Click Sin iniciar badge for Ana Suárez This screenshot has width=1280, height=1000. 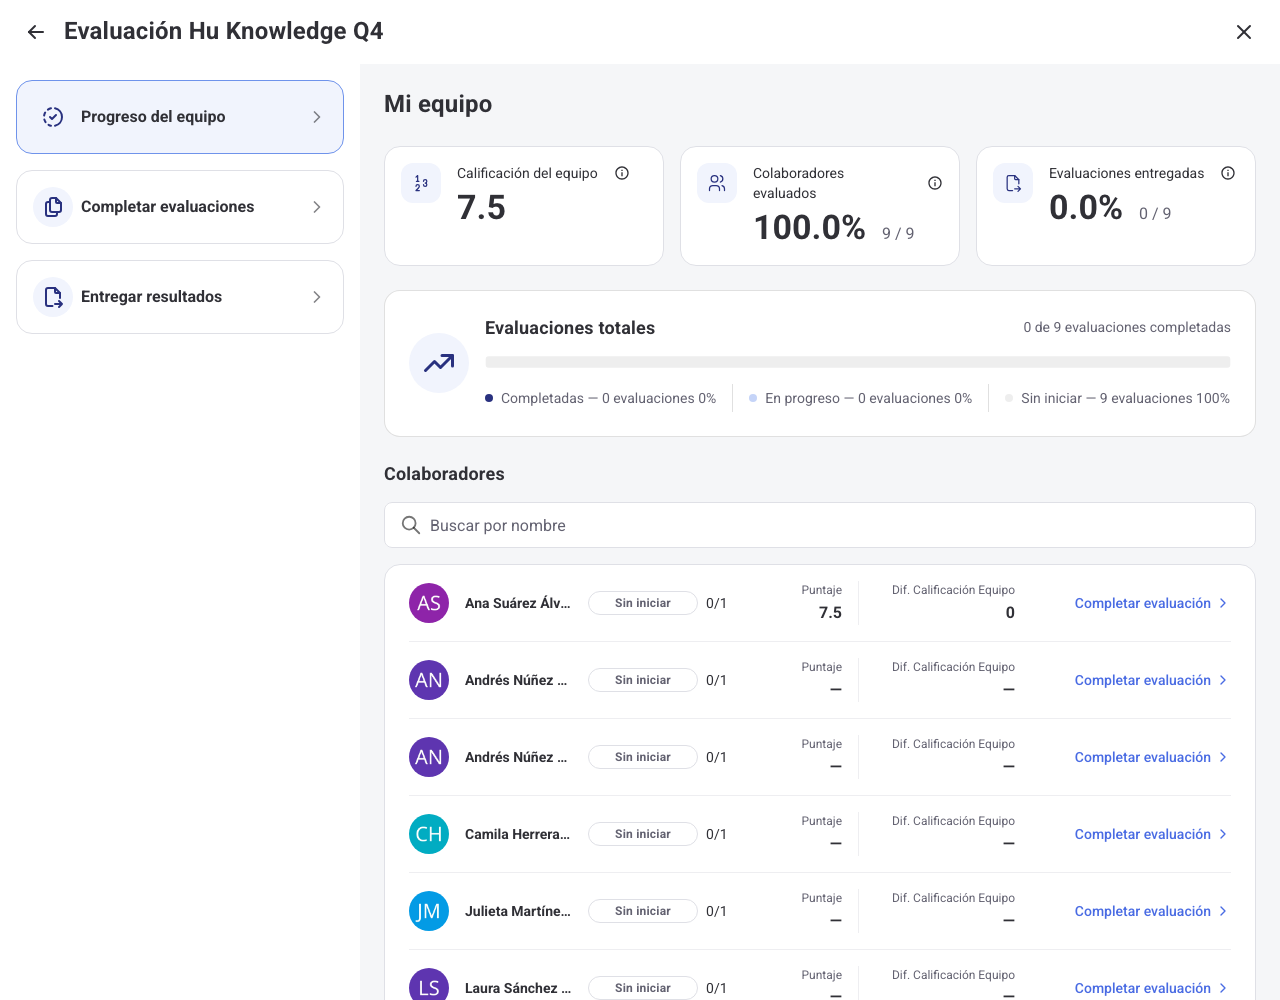point(643,603)
